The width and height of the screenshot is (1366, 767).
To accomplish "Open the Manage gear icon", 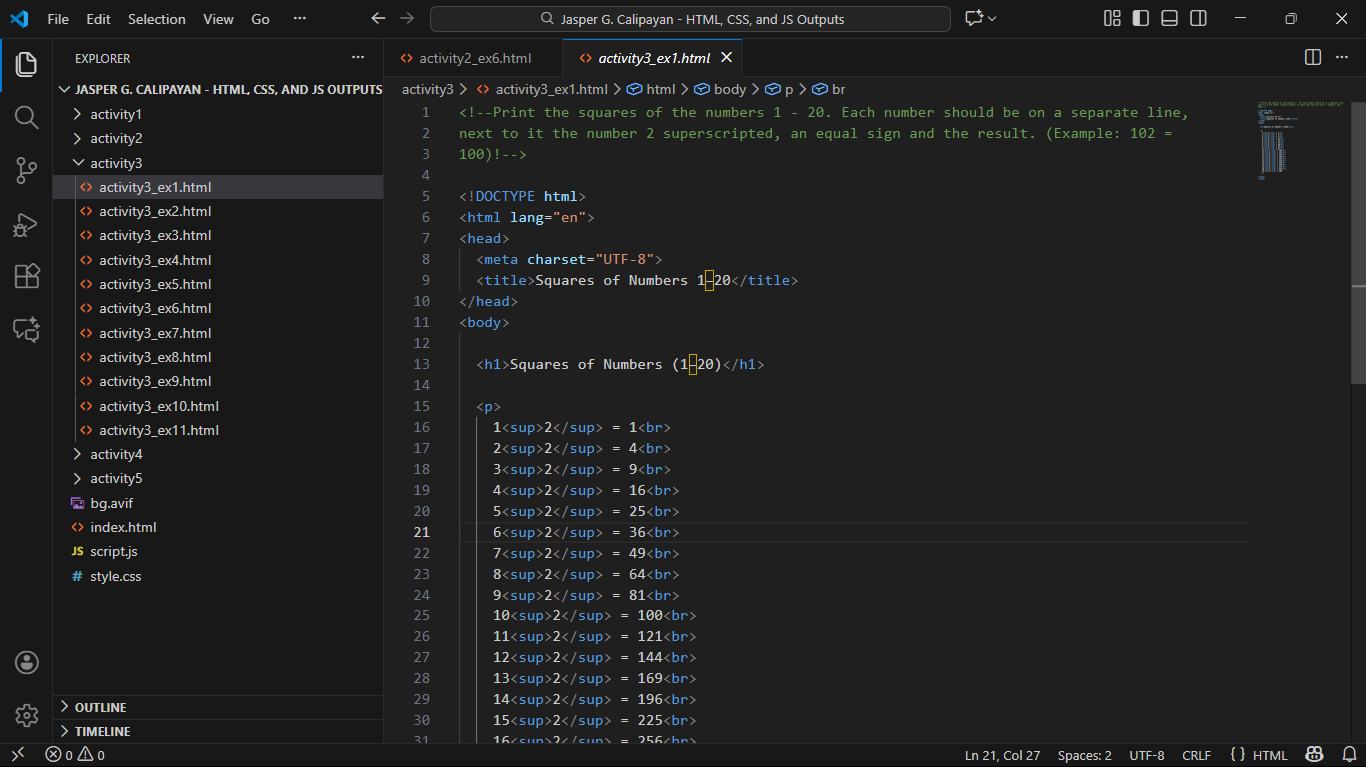I will click(26, 715).
